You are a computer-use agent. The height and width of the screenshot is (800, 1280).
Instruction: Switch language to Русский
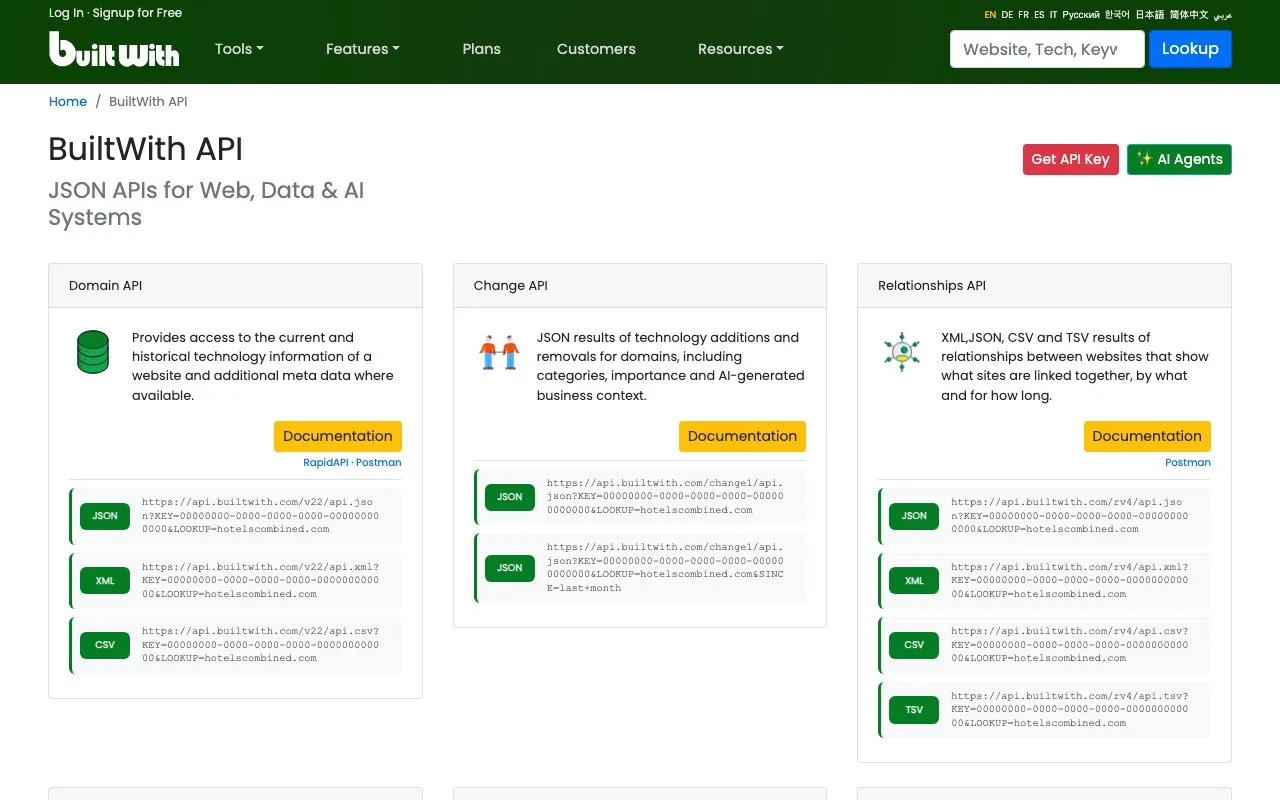coord(1081,15)
